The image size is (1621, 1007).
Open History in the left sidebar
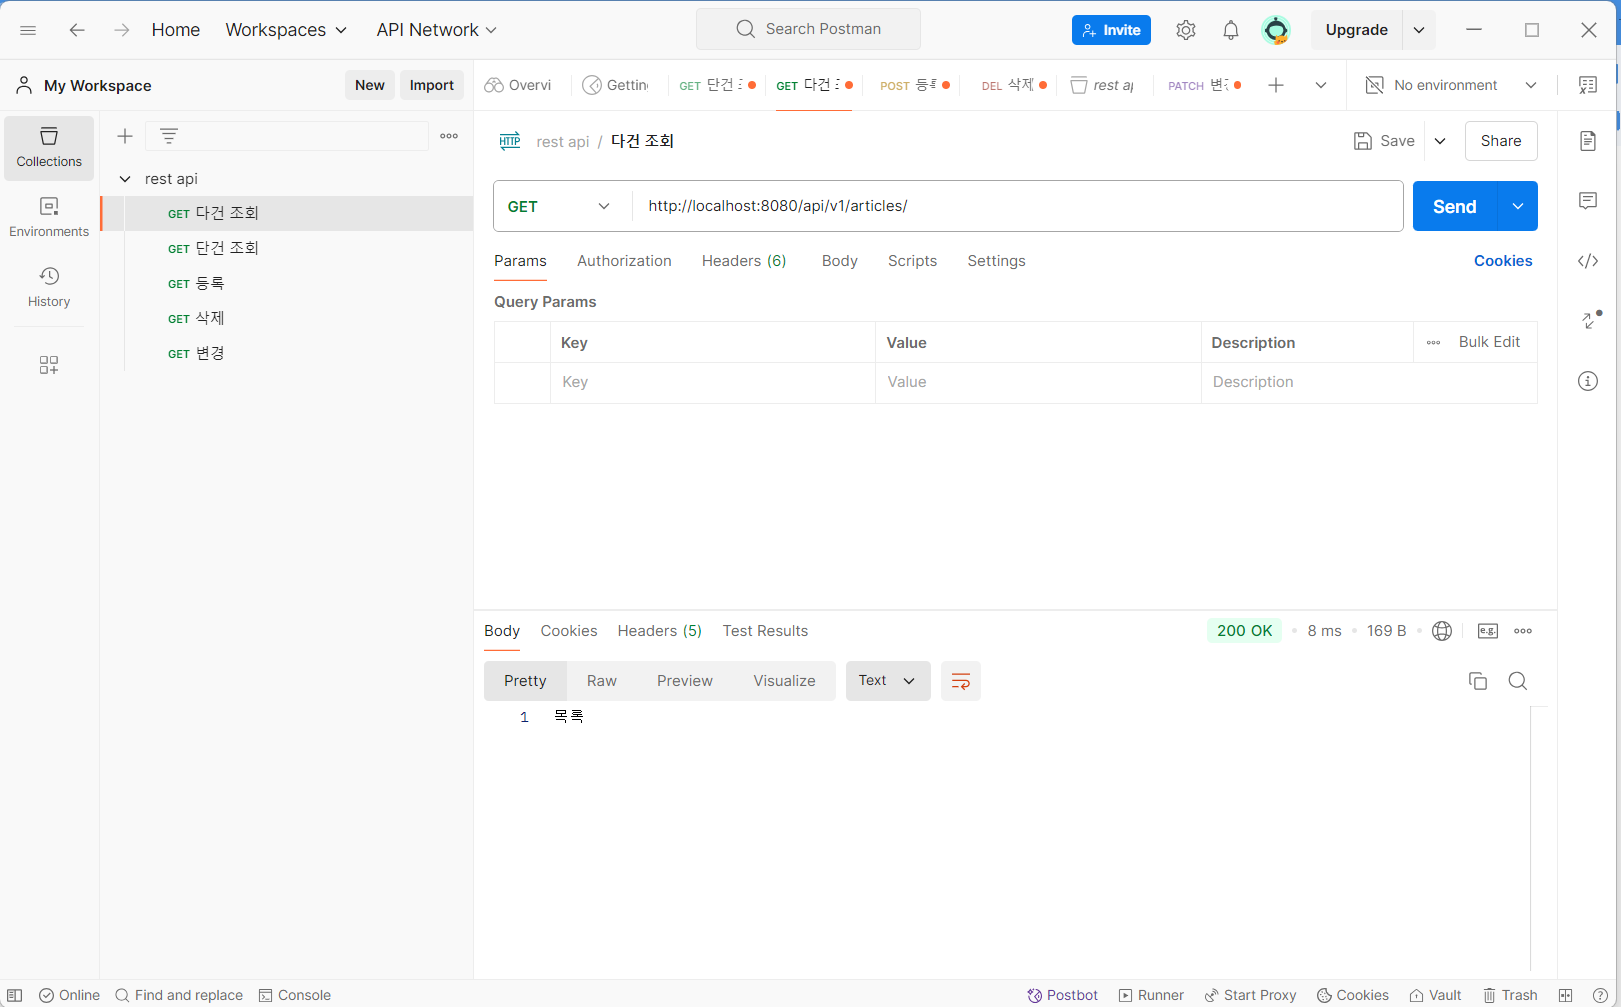[49, 287]
